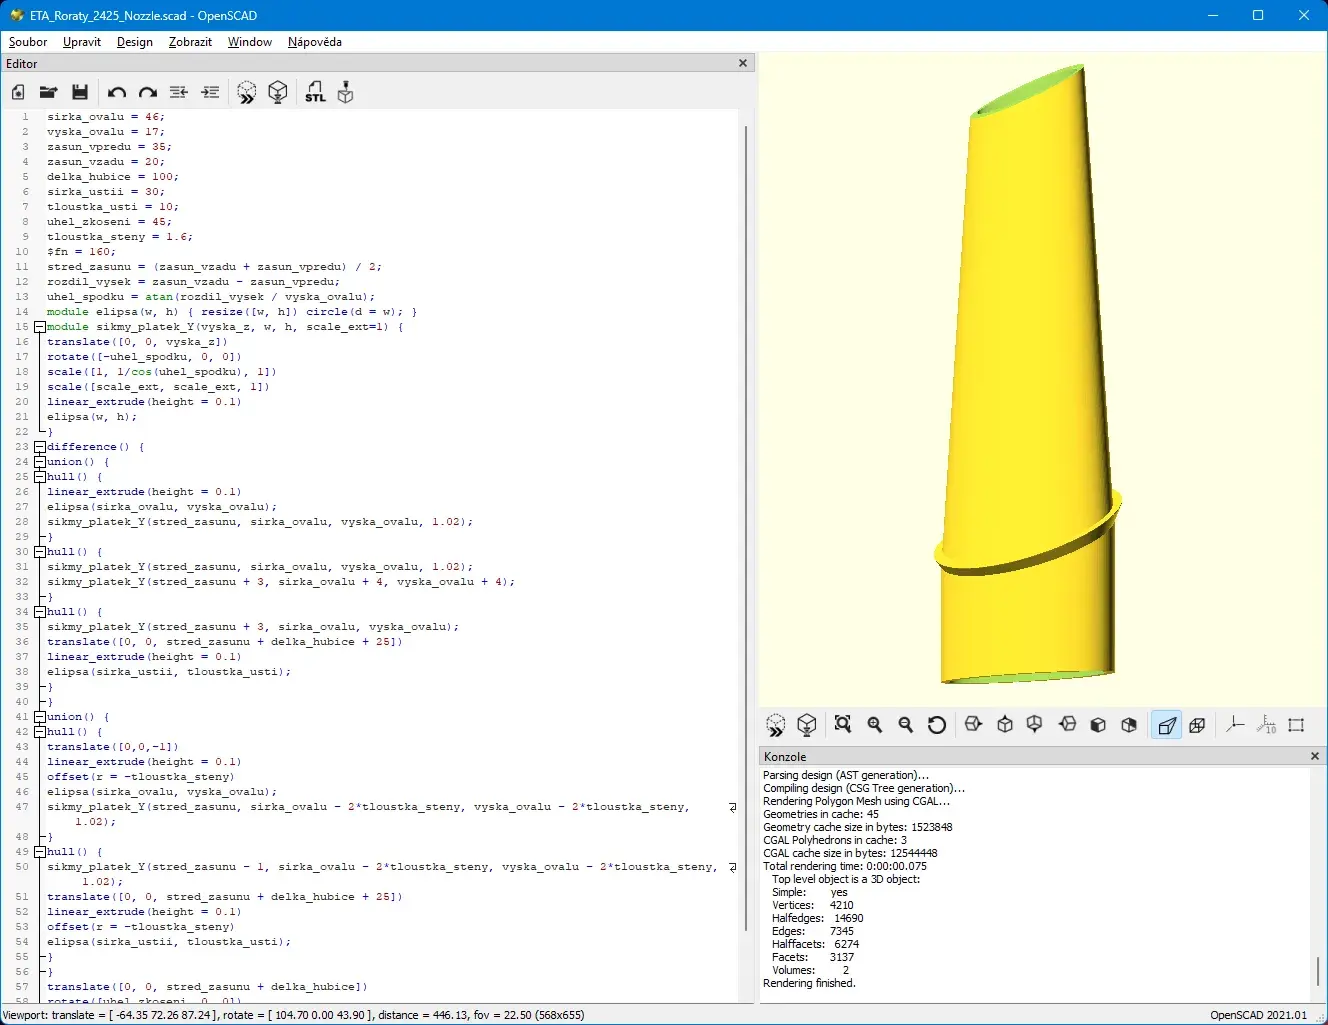Open the Zobrazit menu
The height and width of the screenshot is (1025, 1328).
click(x=190, y=42)
